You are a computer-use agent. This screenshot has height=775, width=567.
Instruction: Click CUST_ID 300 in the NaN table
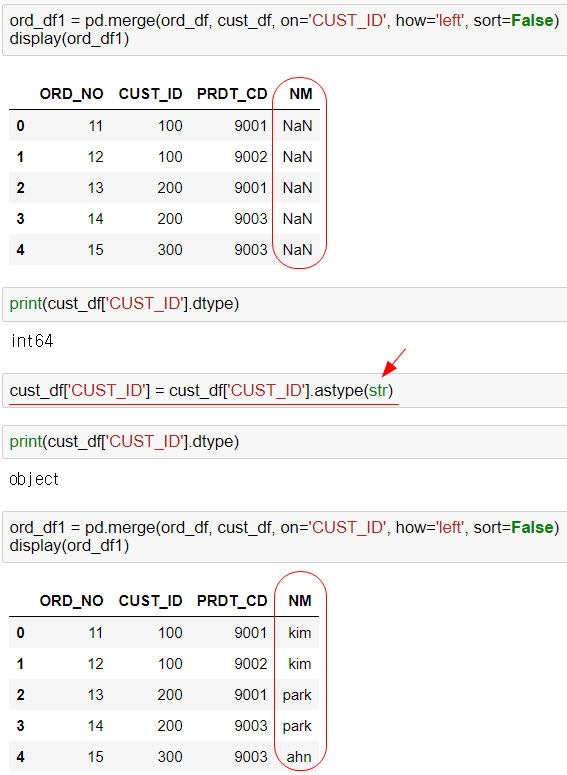[x=170, y=250]
